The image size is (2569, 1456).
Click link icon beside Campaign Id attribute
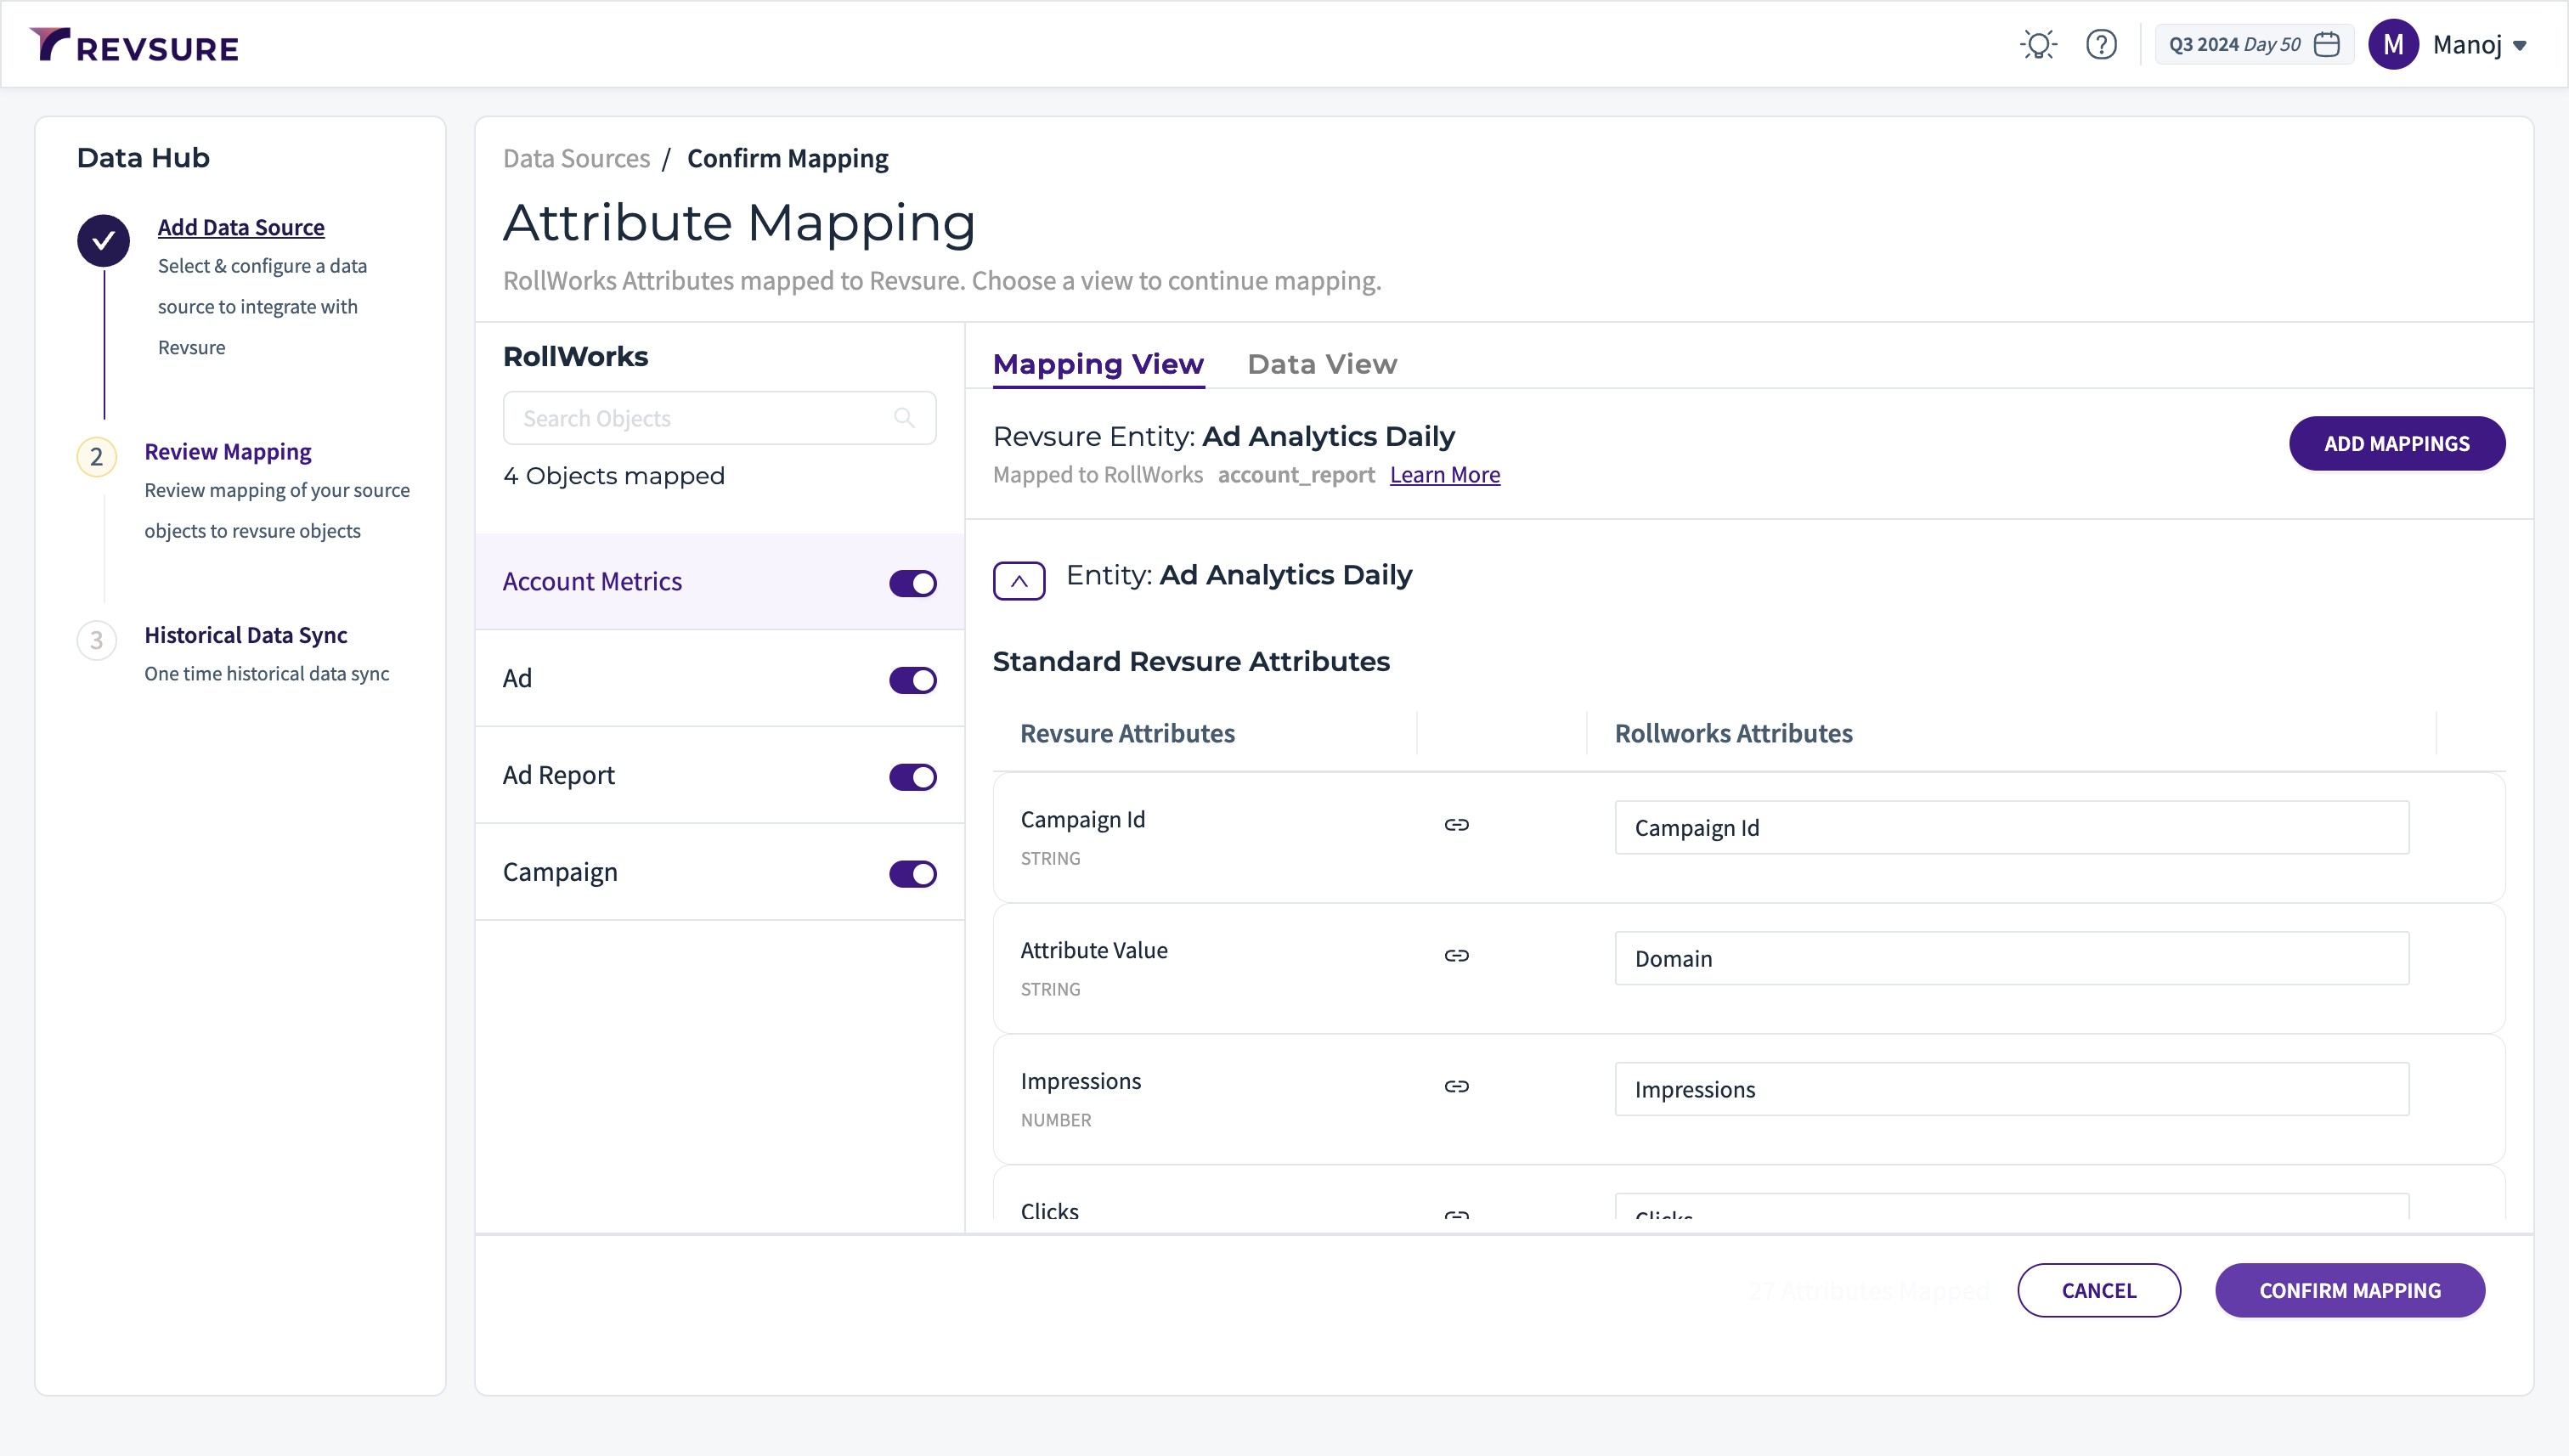click(1456, 825)
